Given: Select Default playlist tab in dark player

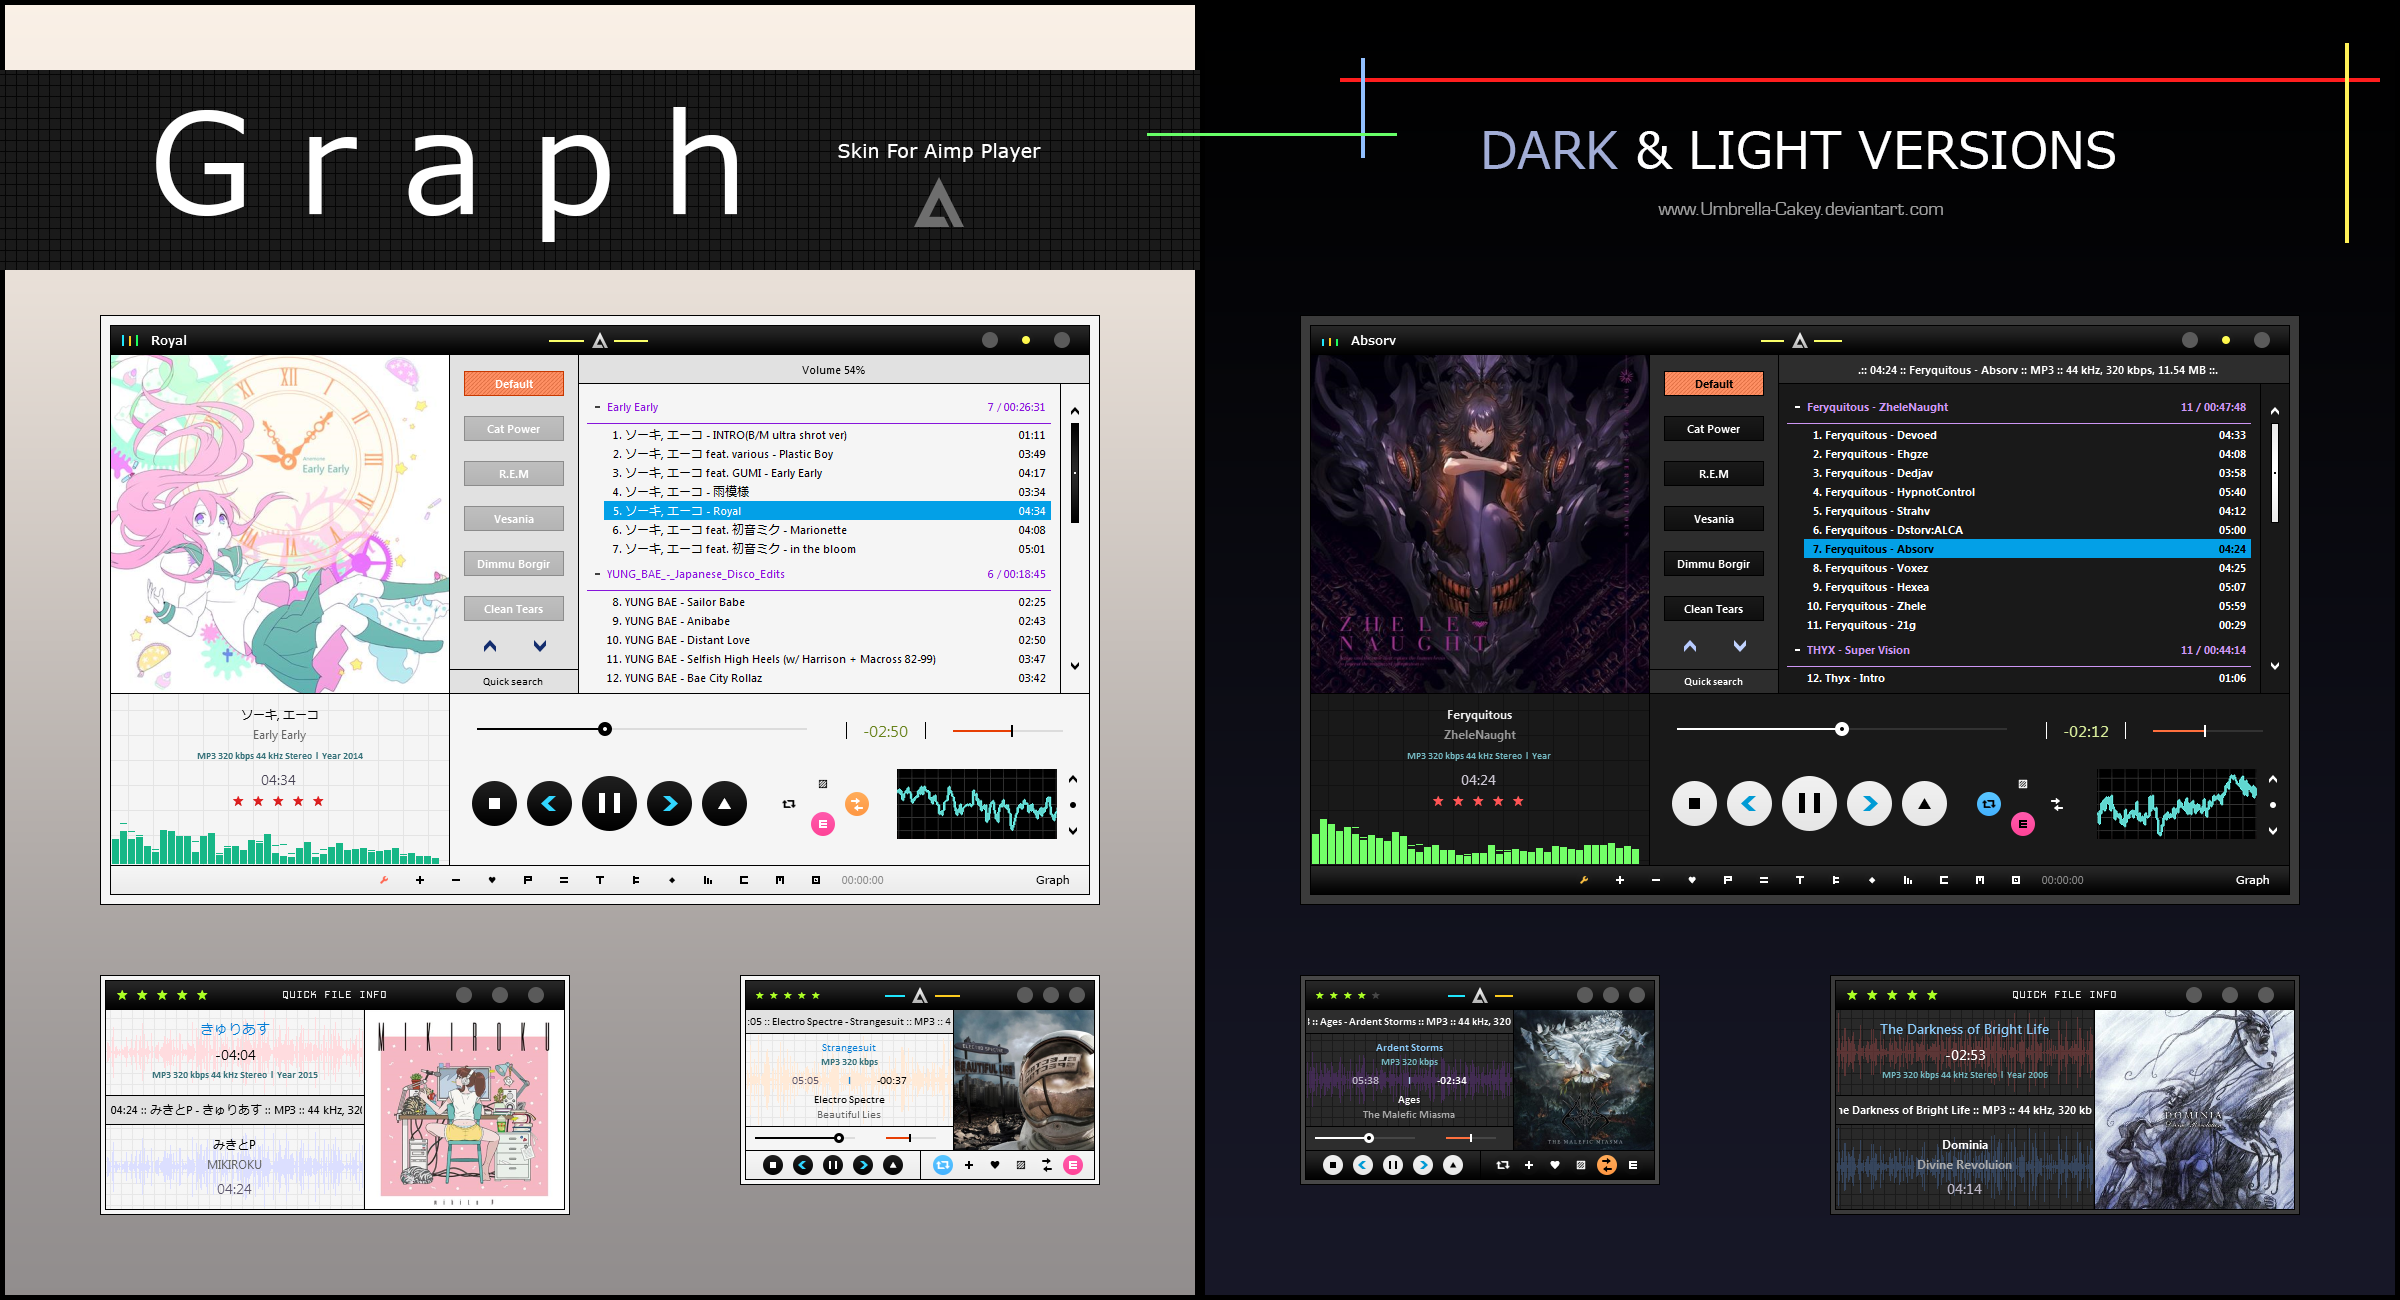Looking at the screenshot, I should pyautogui.click(x=1714, y=384).
